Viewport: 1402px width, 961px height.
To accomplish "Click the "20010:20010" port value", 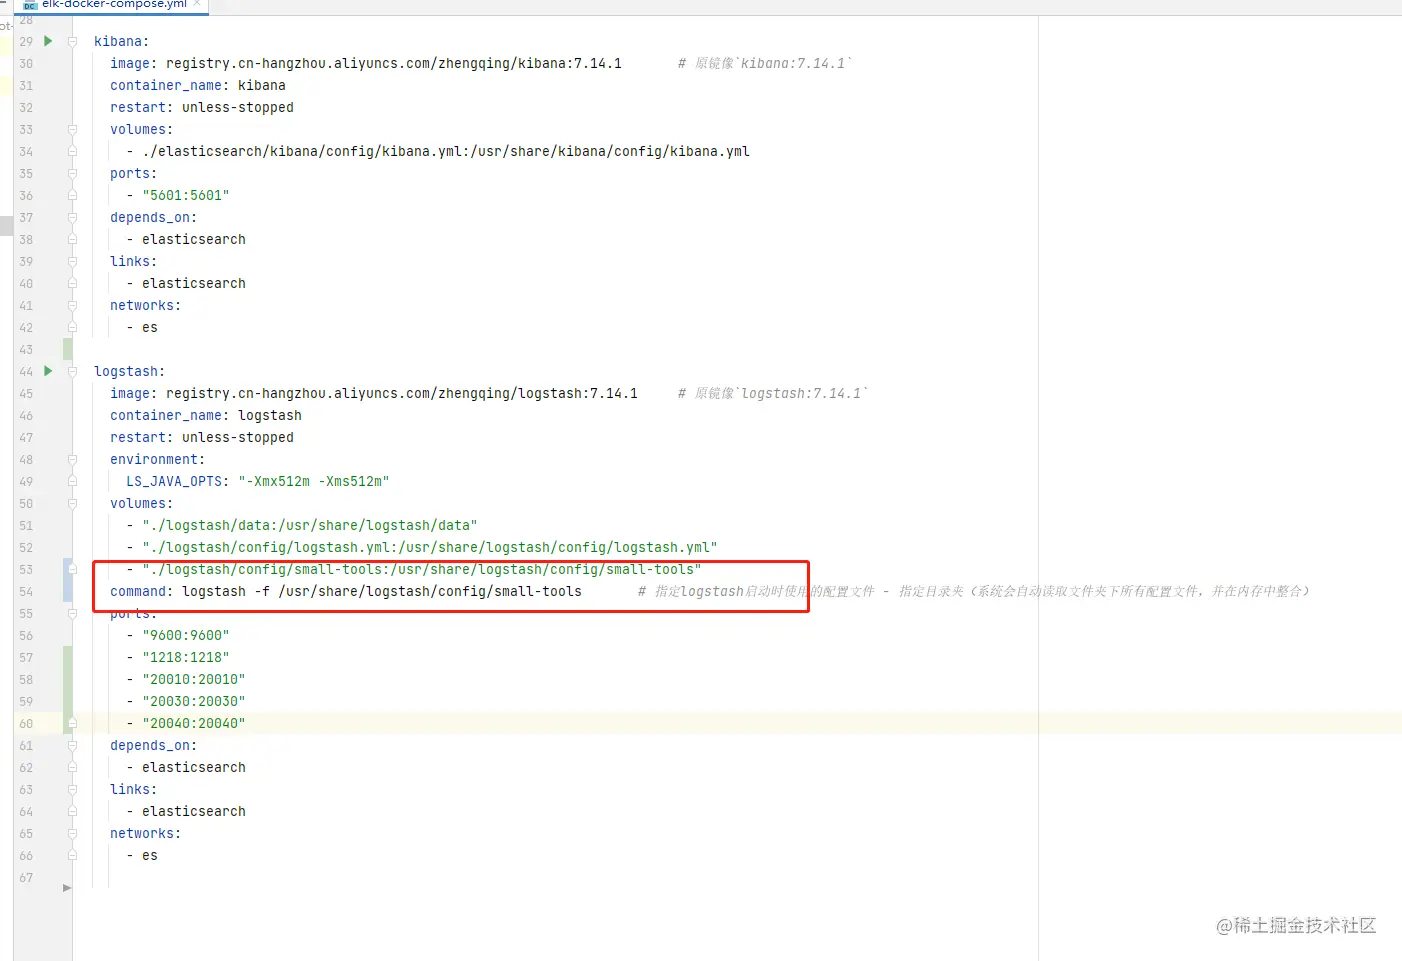I will pos(194,679).
